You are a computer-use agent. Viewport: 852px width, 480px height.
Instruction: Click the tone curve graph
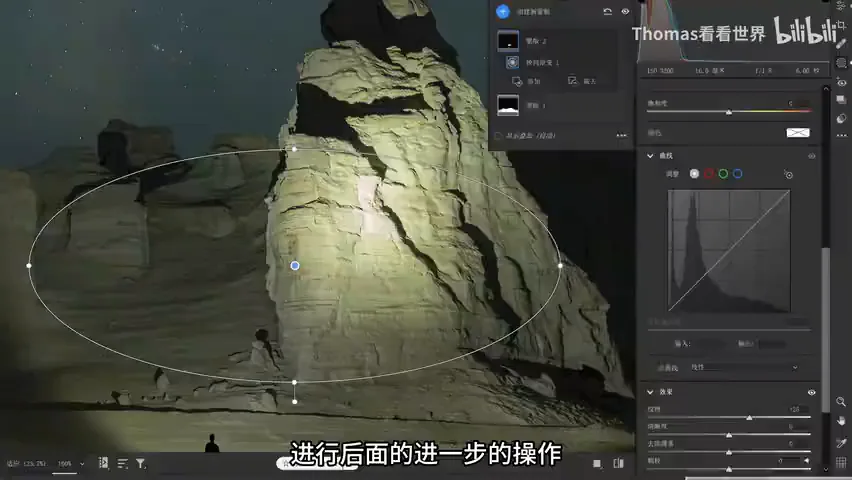coord(729,251)
